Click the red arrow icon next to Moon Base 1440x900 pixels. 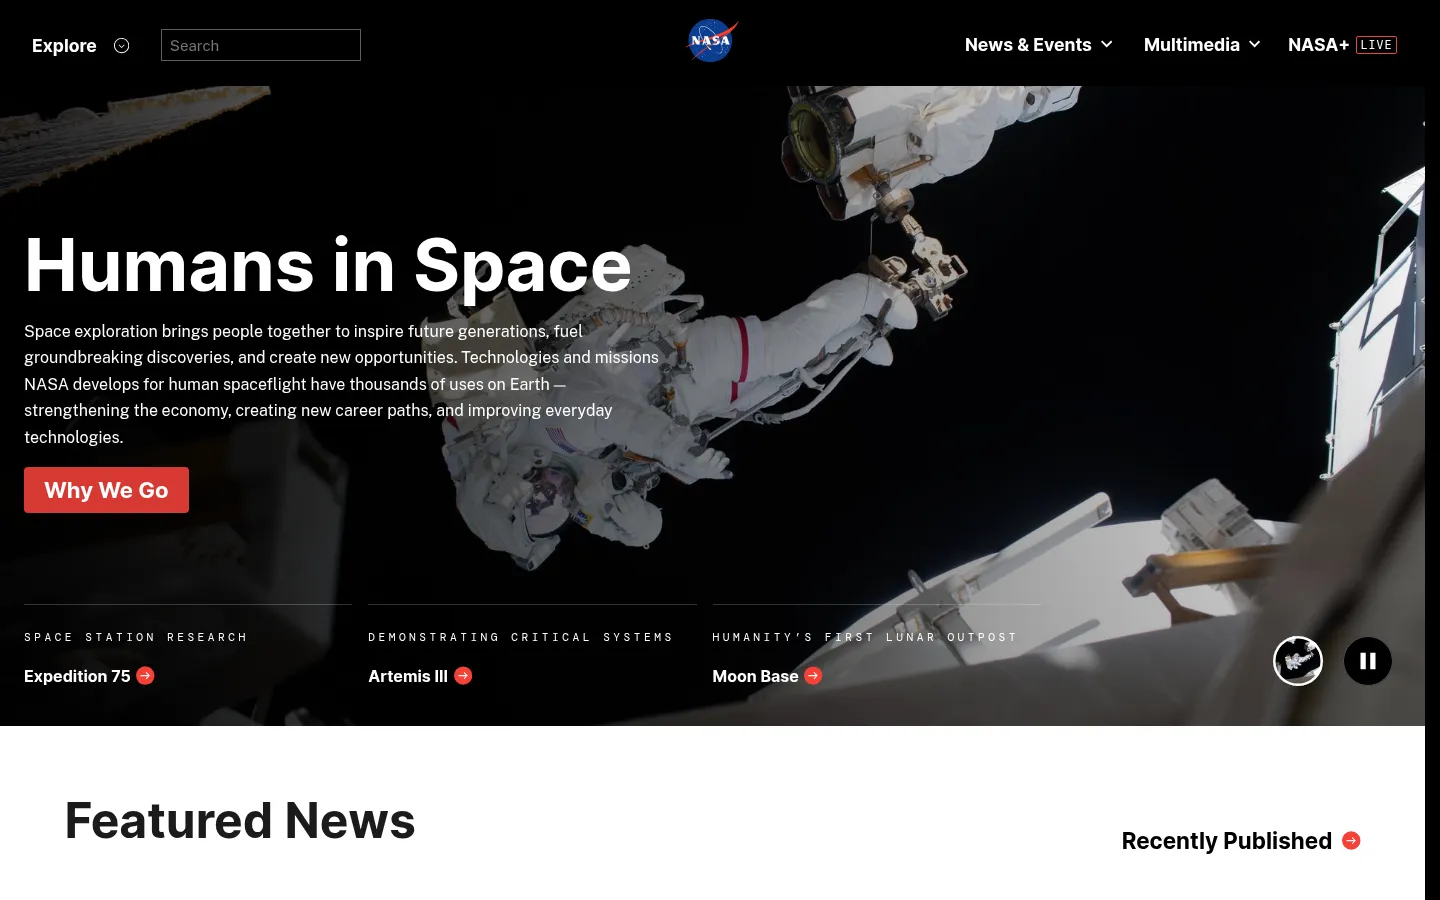tap(813, 676)
